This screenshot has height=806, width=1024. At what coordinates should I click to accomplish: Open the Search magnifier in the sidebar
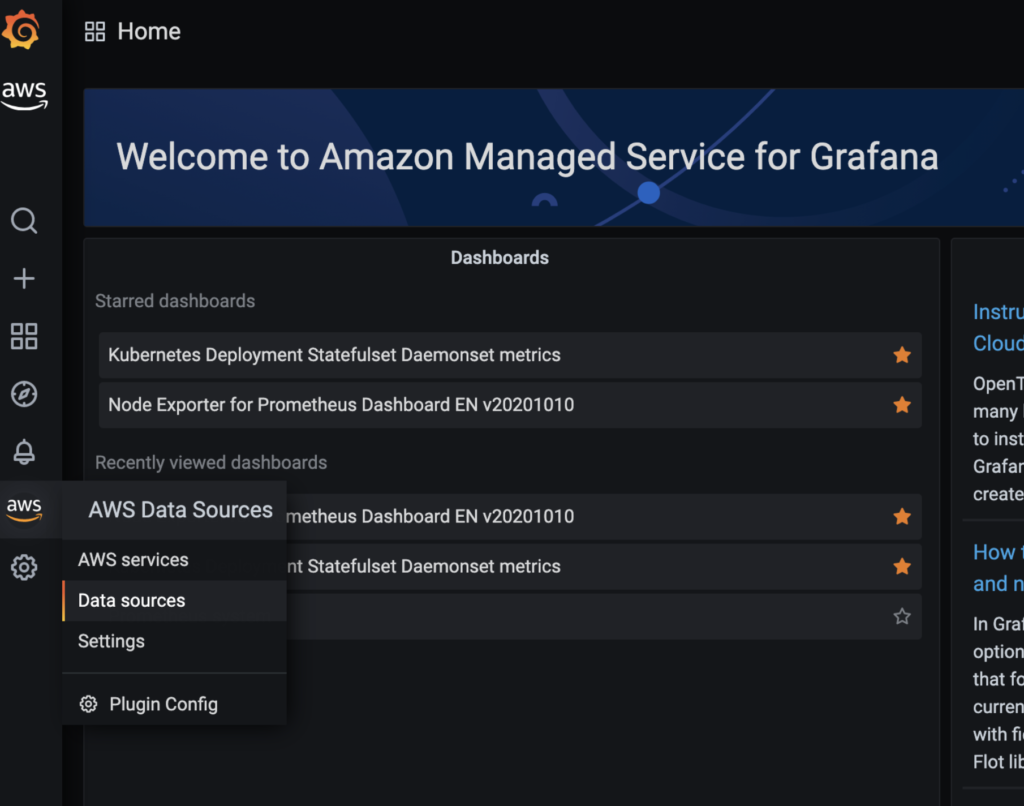click(24, 221)
